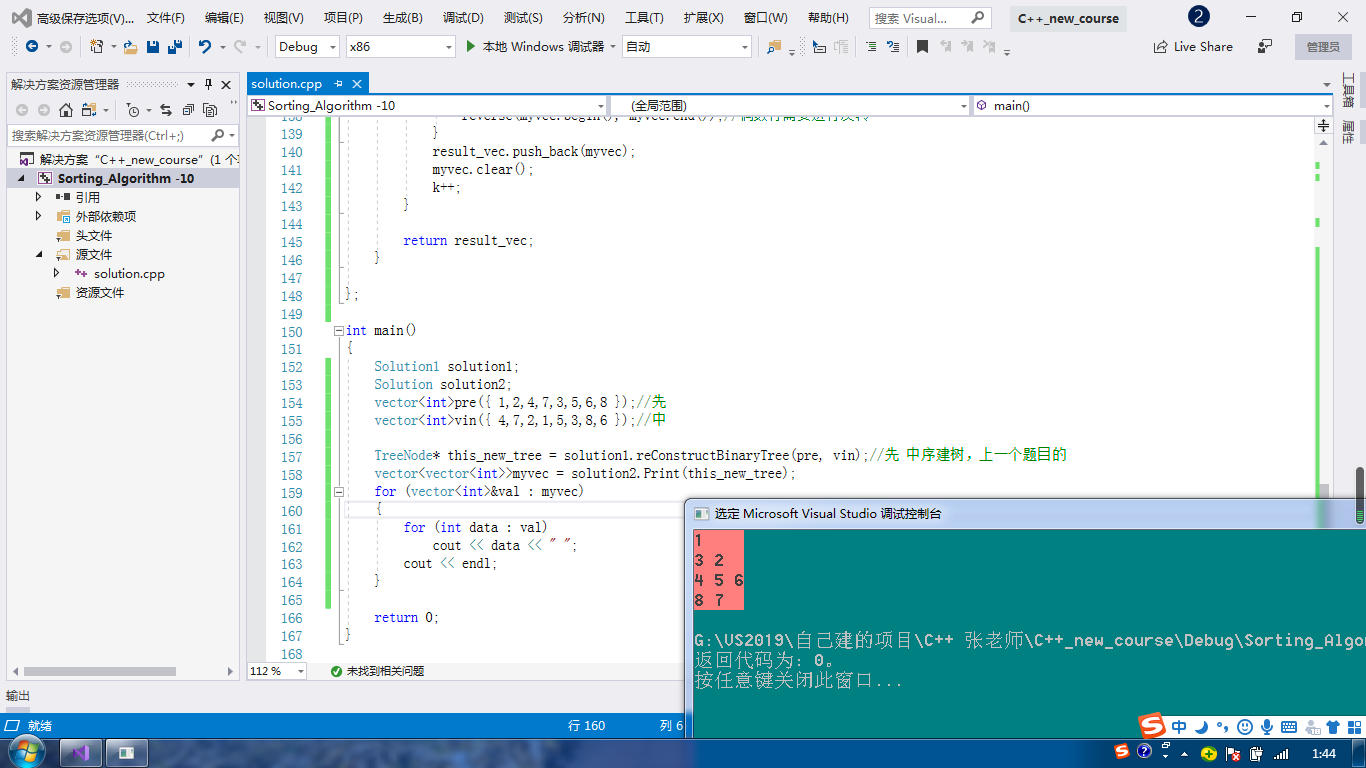Click 未找到相关问题 status indicator
The image size is (1366, 768).
377,671
